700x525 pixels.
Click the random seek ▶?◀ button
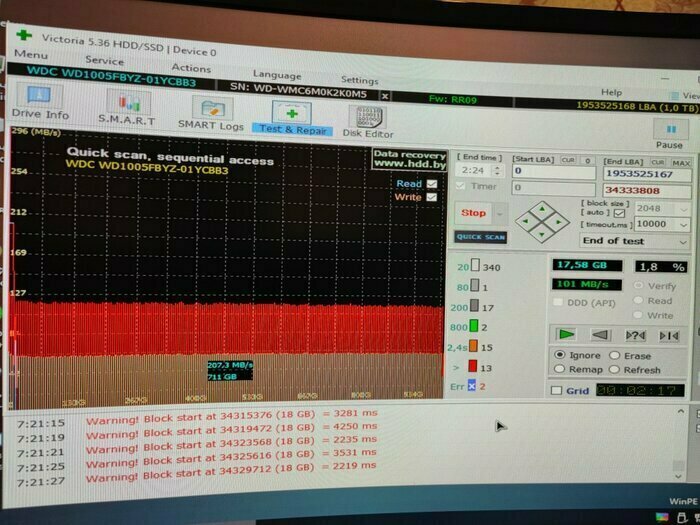click(x=635, y=335)
